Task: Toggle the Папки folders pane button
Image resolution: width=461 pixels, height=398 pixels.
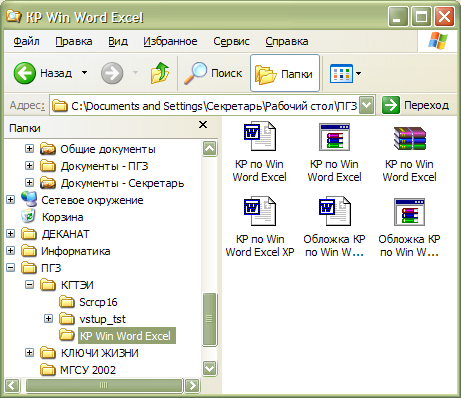Action: tap(285, 73)
